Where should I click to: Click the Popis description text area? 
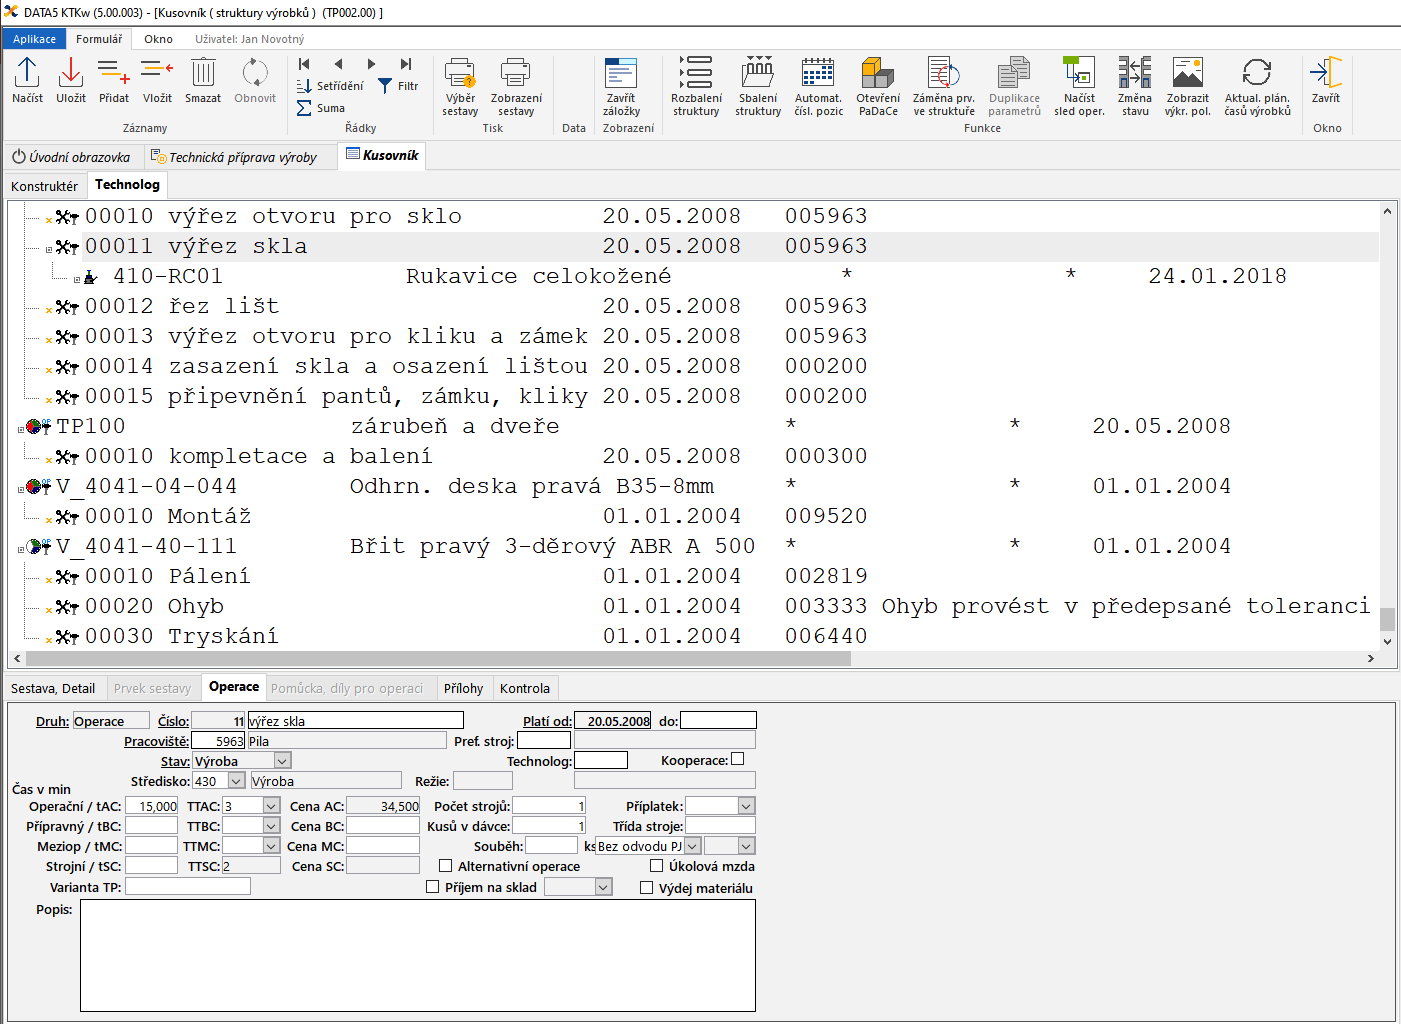pyautogui.click(x=417, y=955)
